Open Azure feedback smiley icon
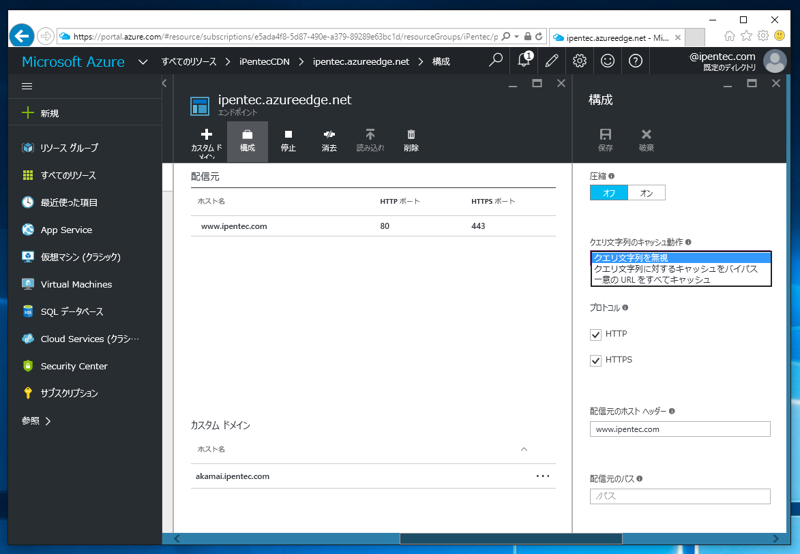This screenshot has width=800, height=554. point(607,61)
